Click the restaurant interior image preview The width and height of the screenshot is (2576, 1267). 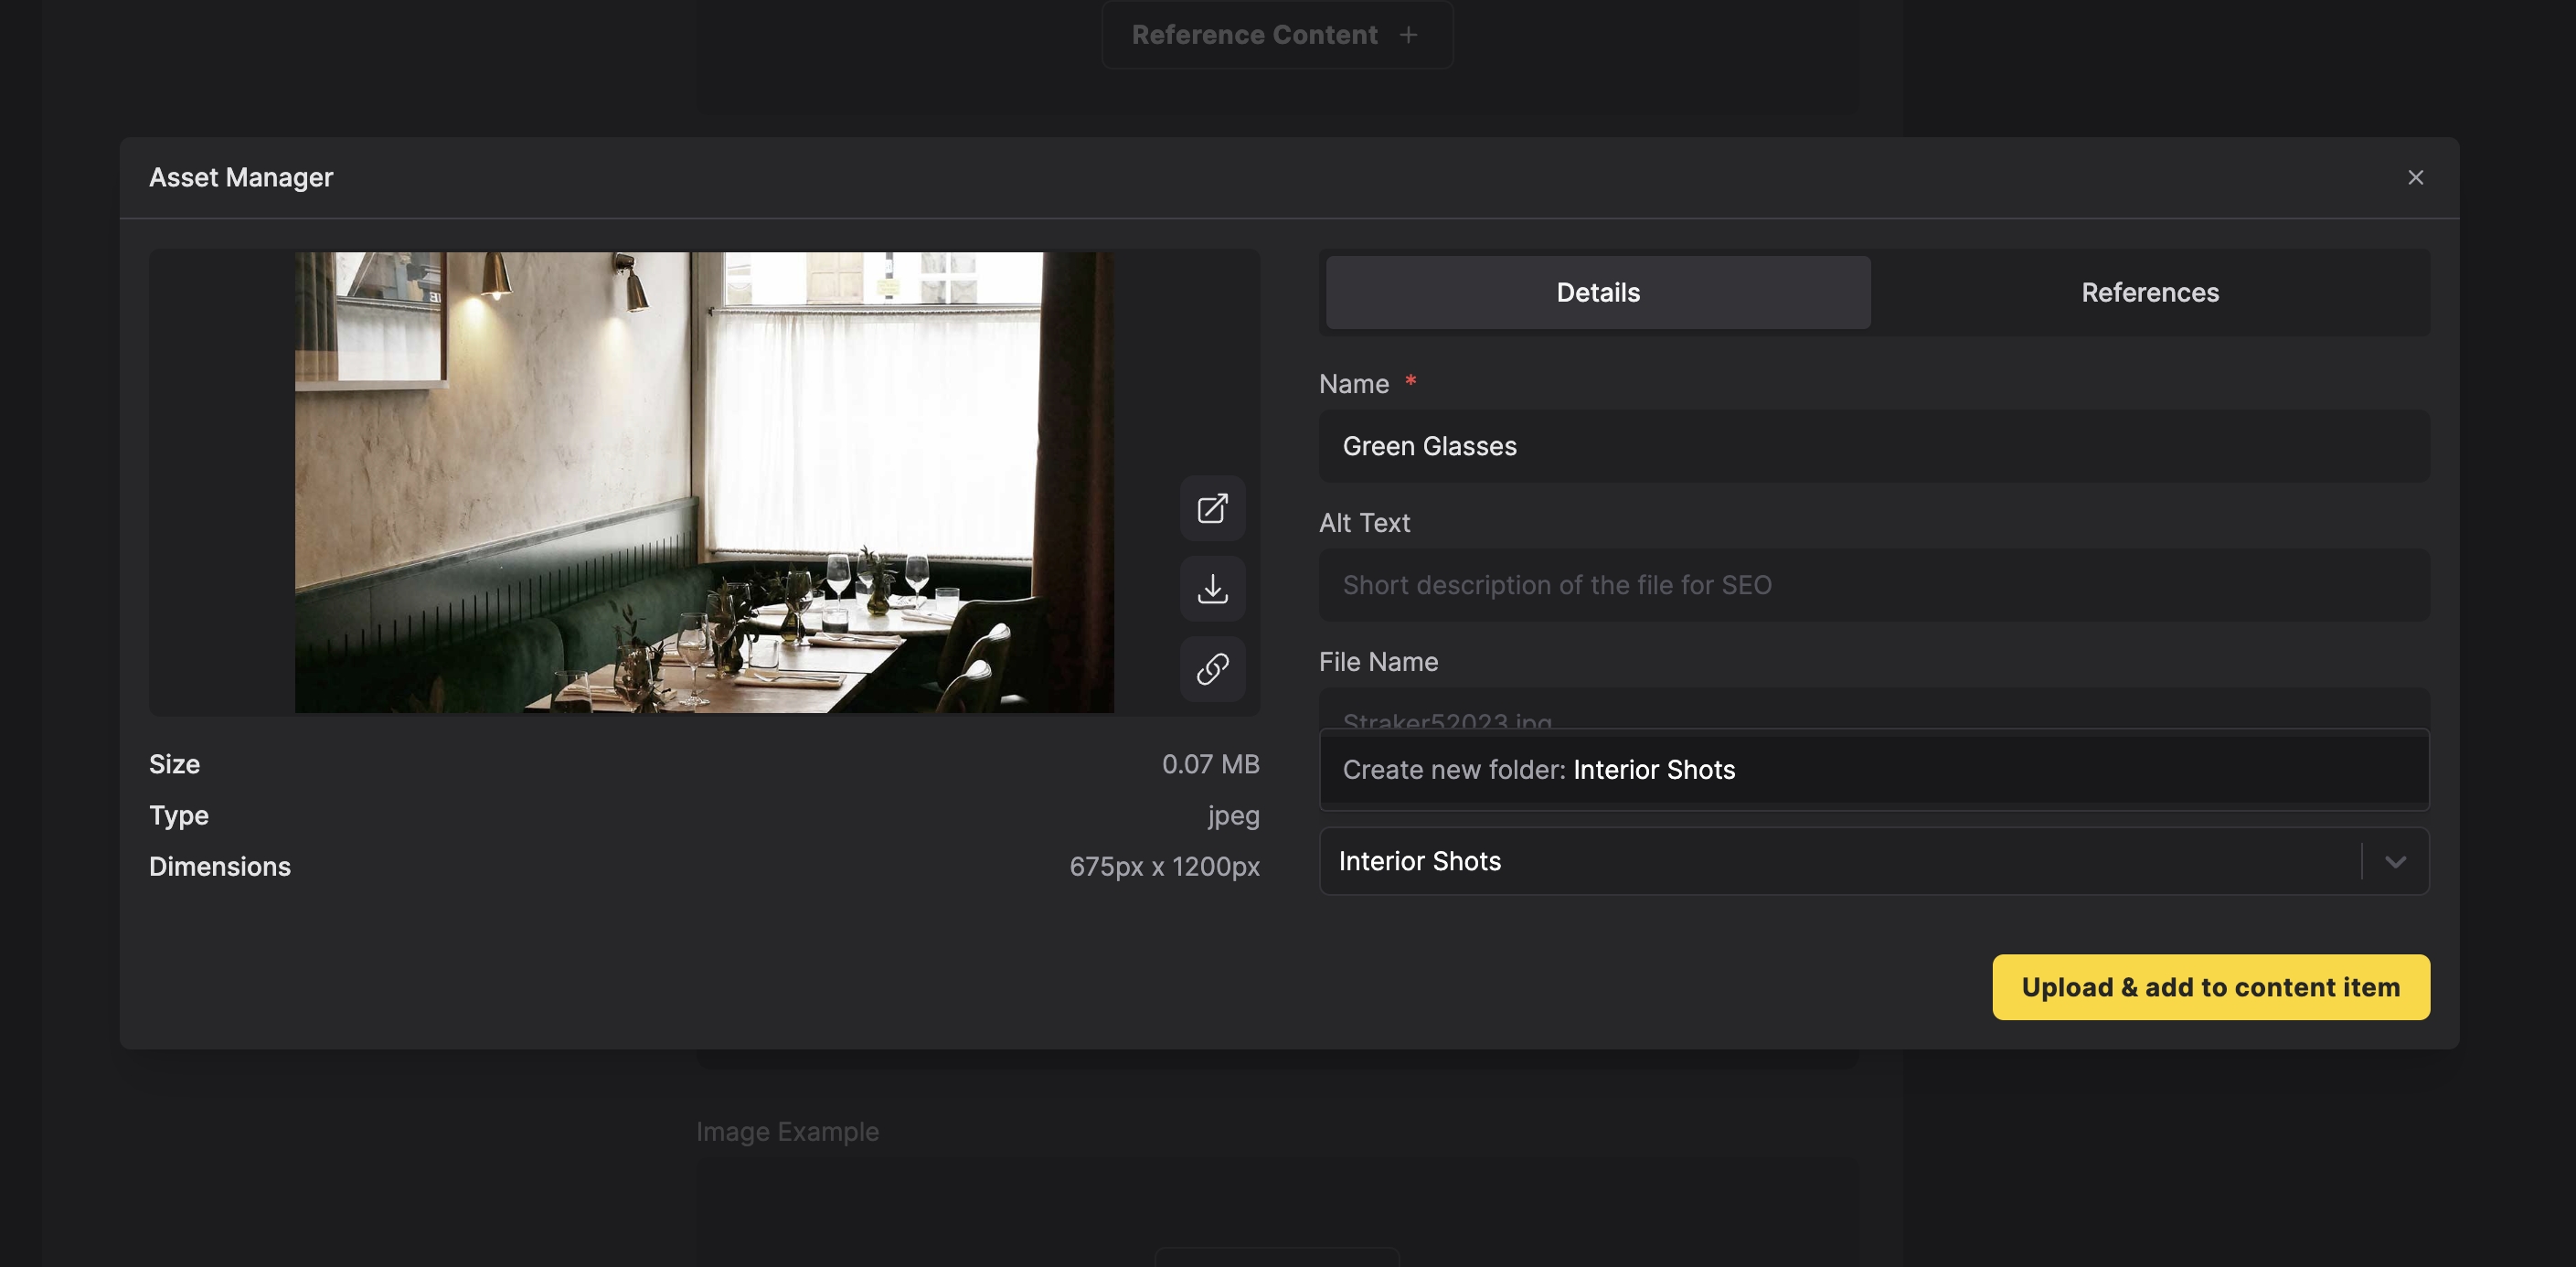(703, 482)
